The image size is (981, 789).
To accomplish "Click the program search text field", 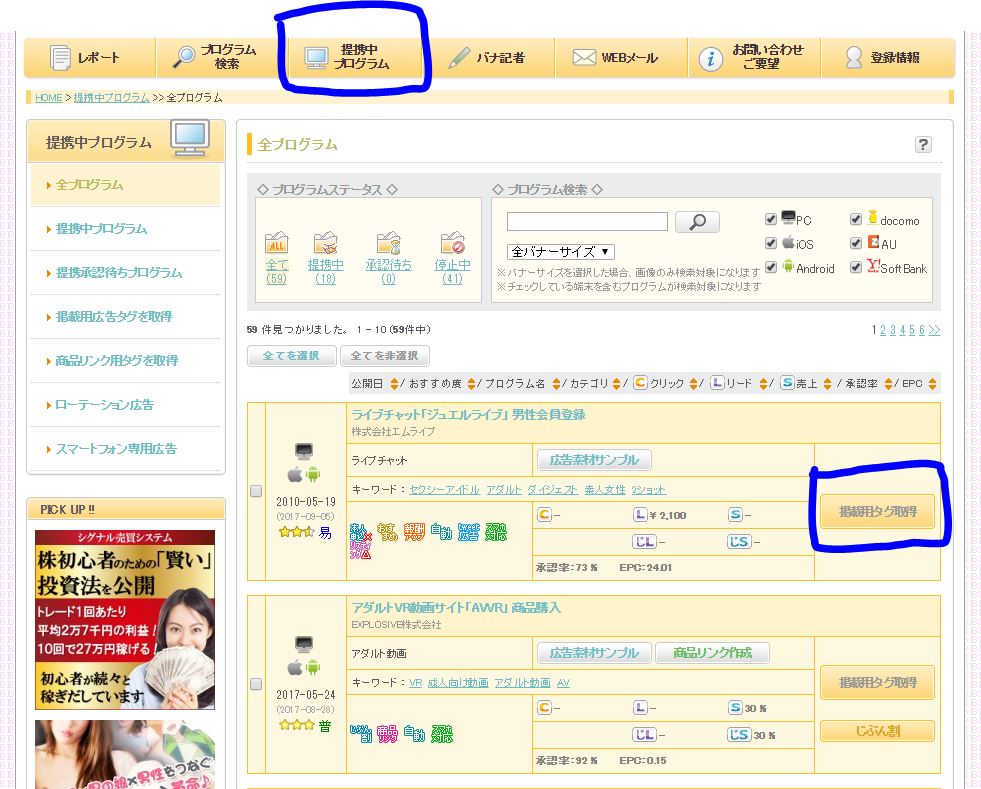I will click(x=587, y=222).
